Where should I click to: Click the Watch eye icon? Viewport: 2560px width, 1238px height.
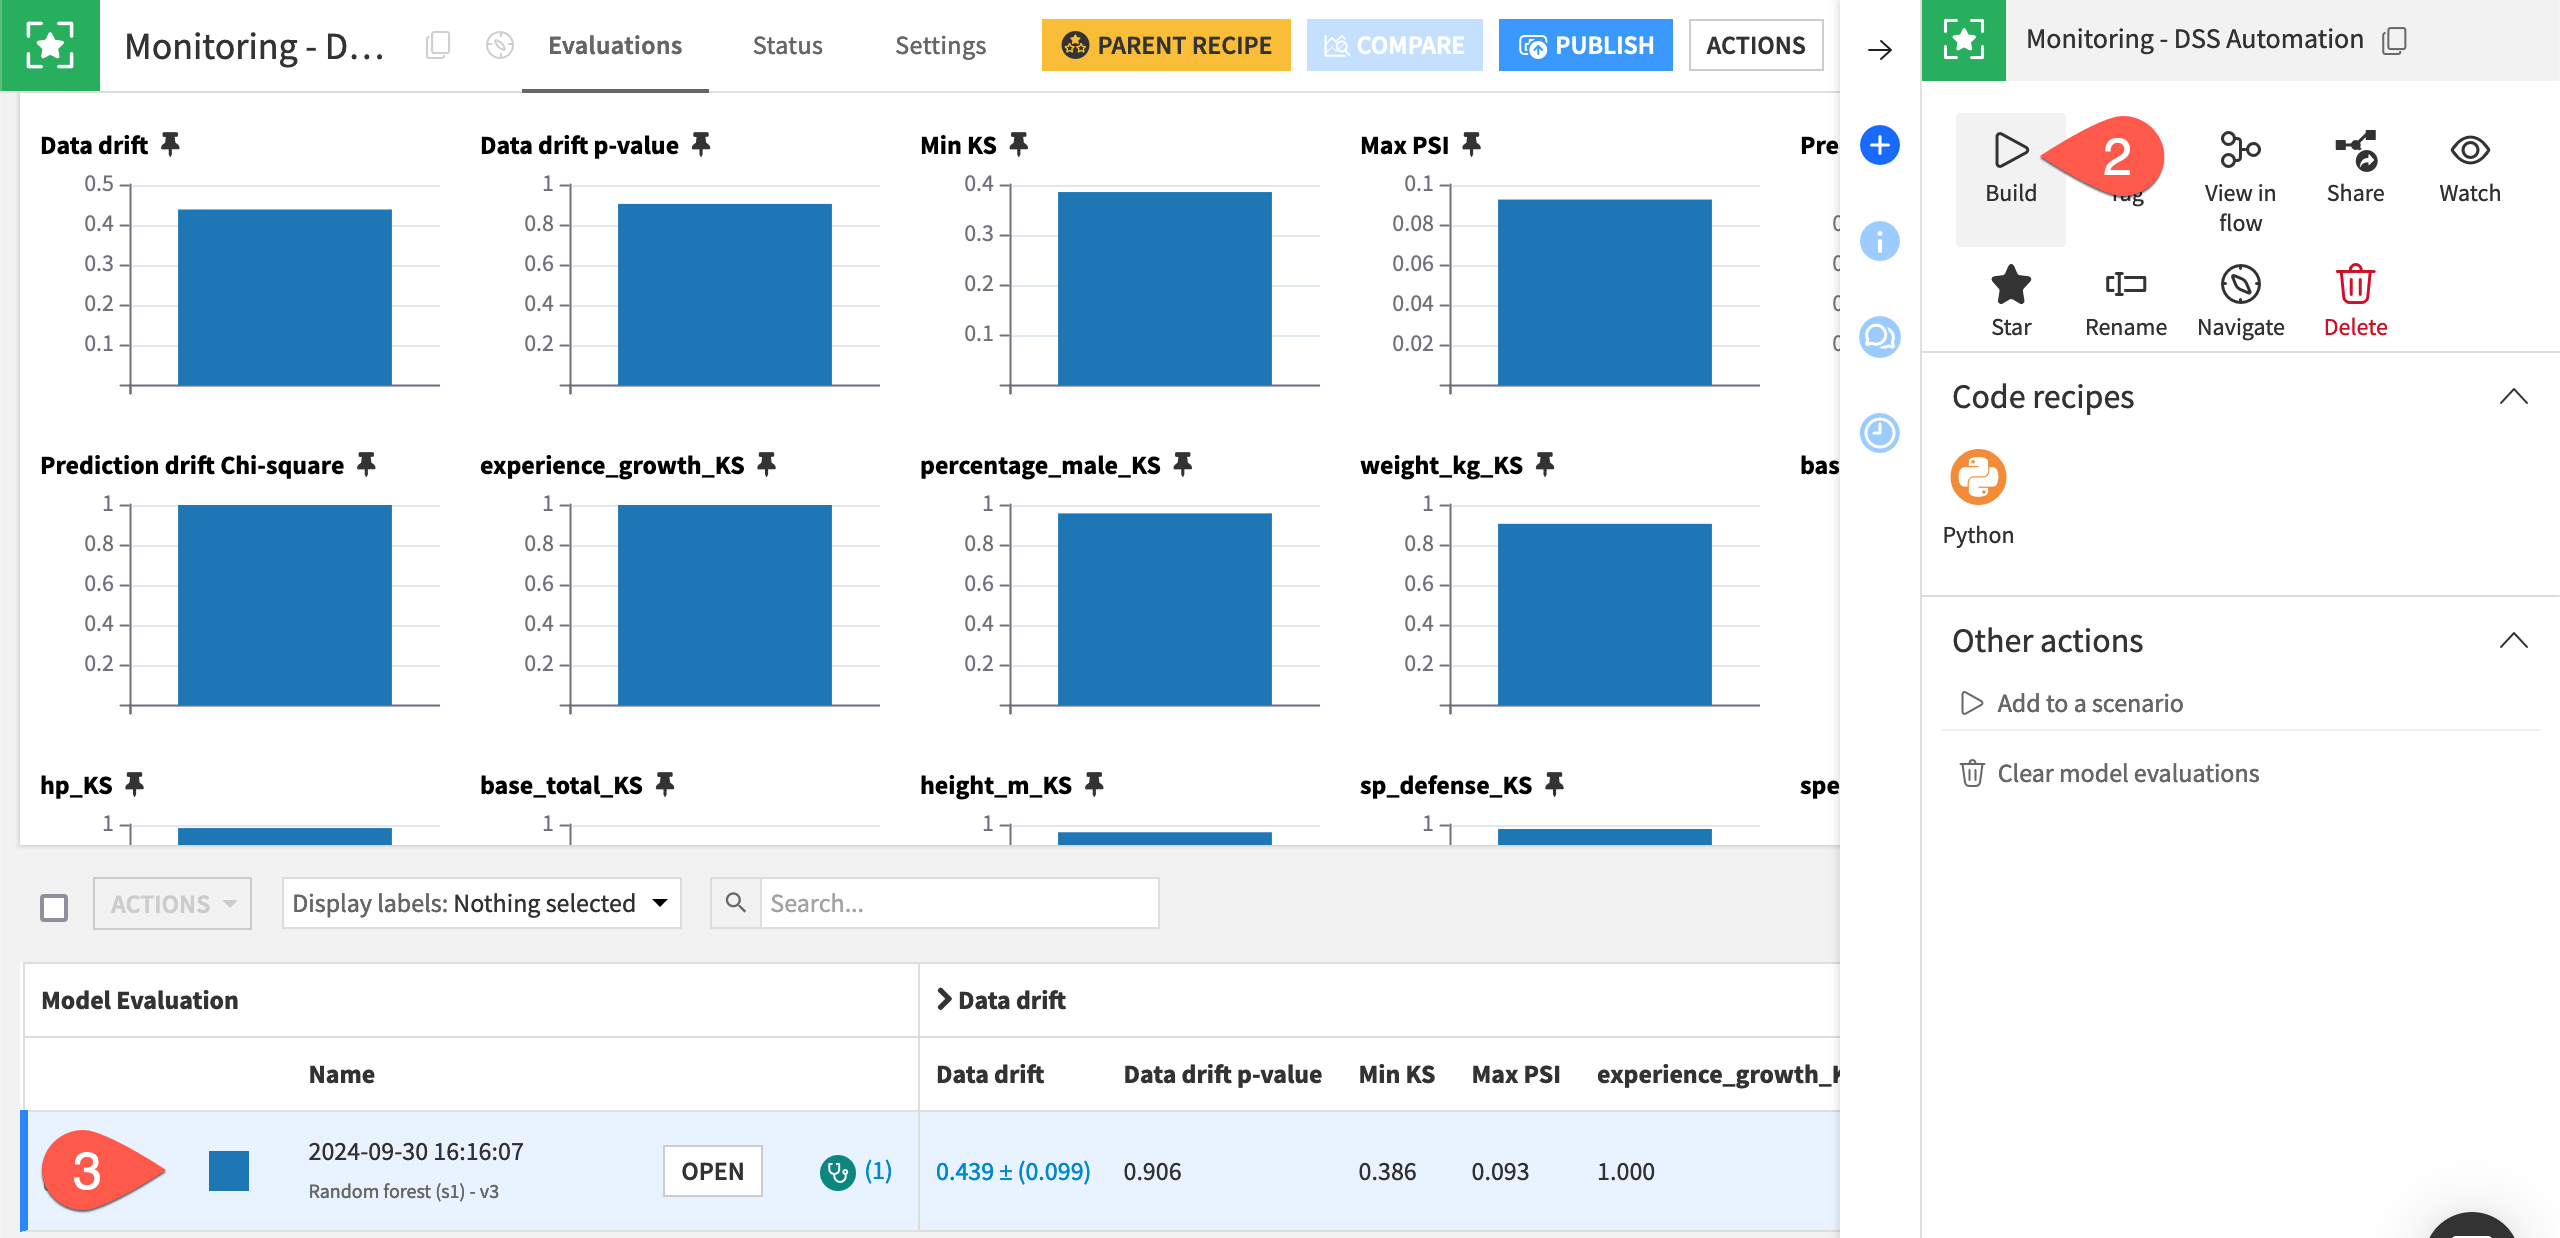click(2470, 150)
